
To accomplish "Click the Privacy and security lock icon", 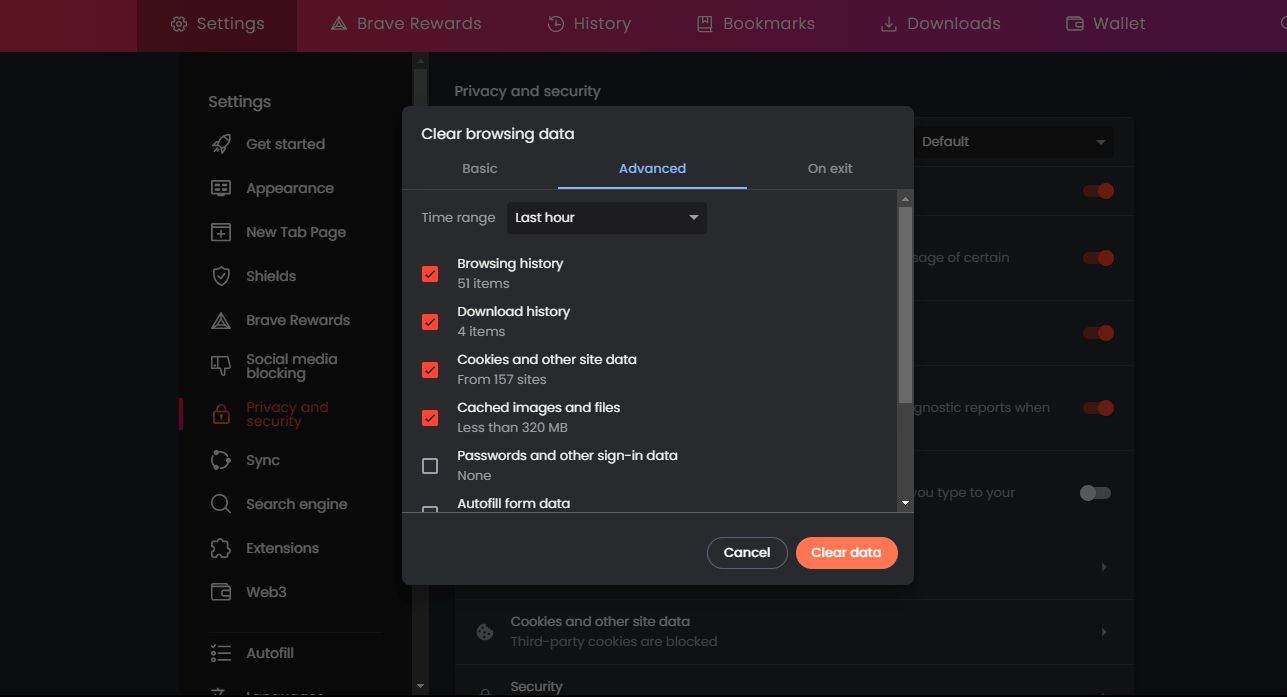I will pyautogui.click(x=221, y=414).
